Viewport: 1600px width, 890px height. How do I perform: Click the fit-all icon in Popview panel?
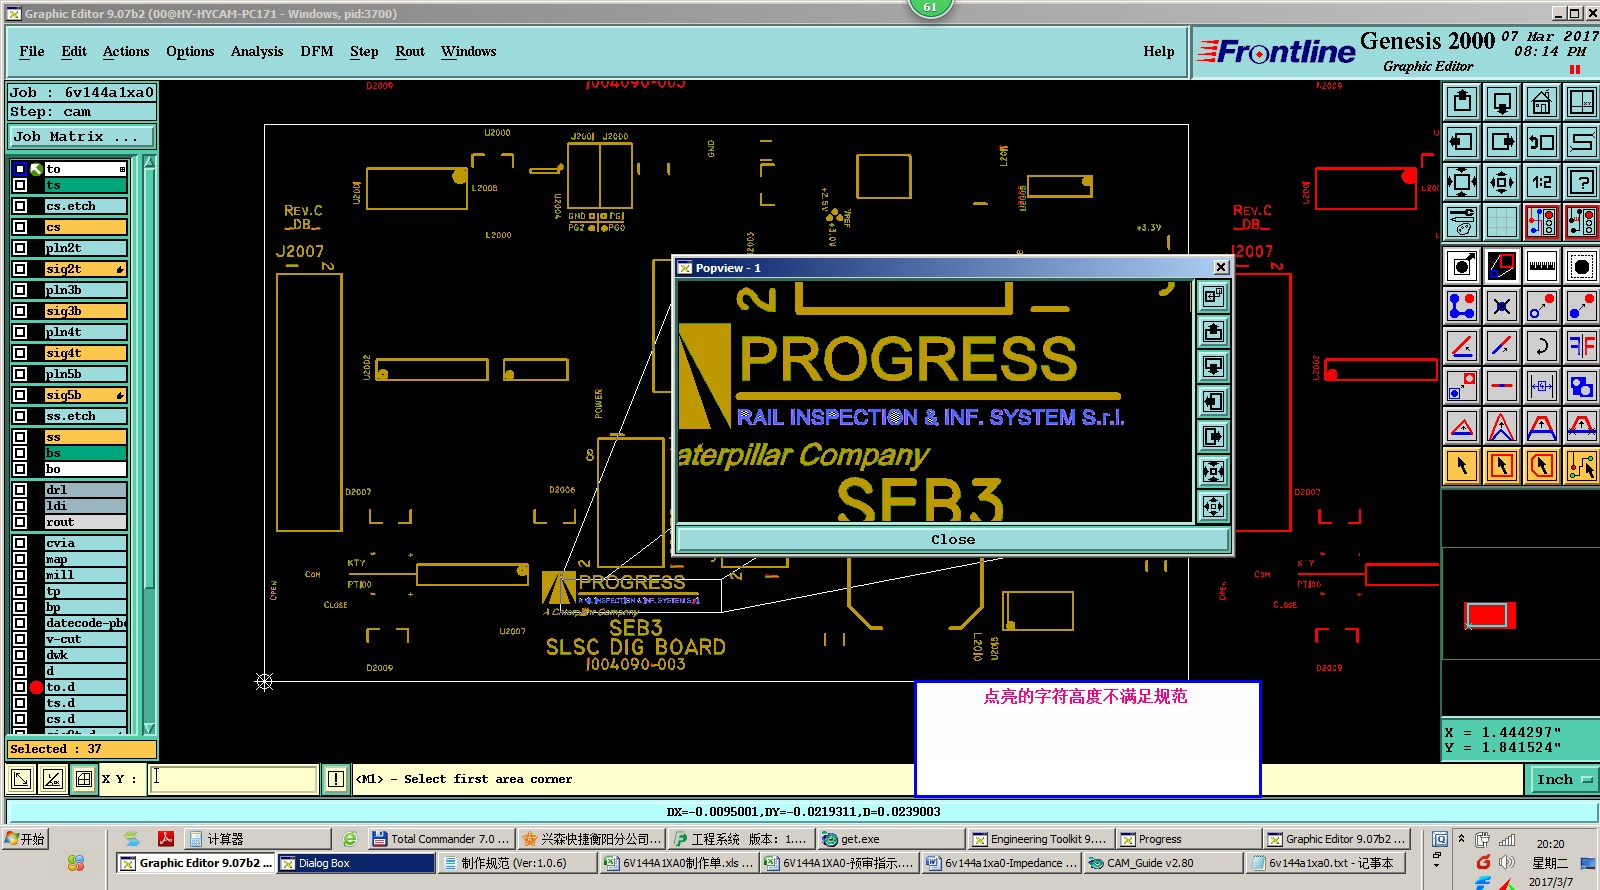[1213, 507]
